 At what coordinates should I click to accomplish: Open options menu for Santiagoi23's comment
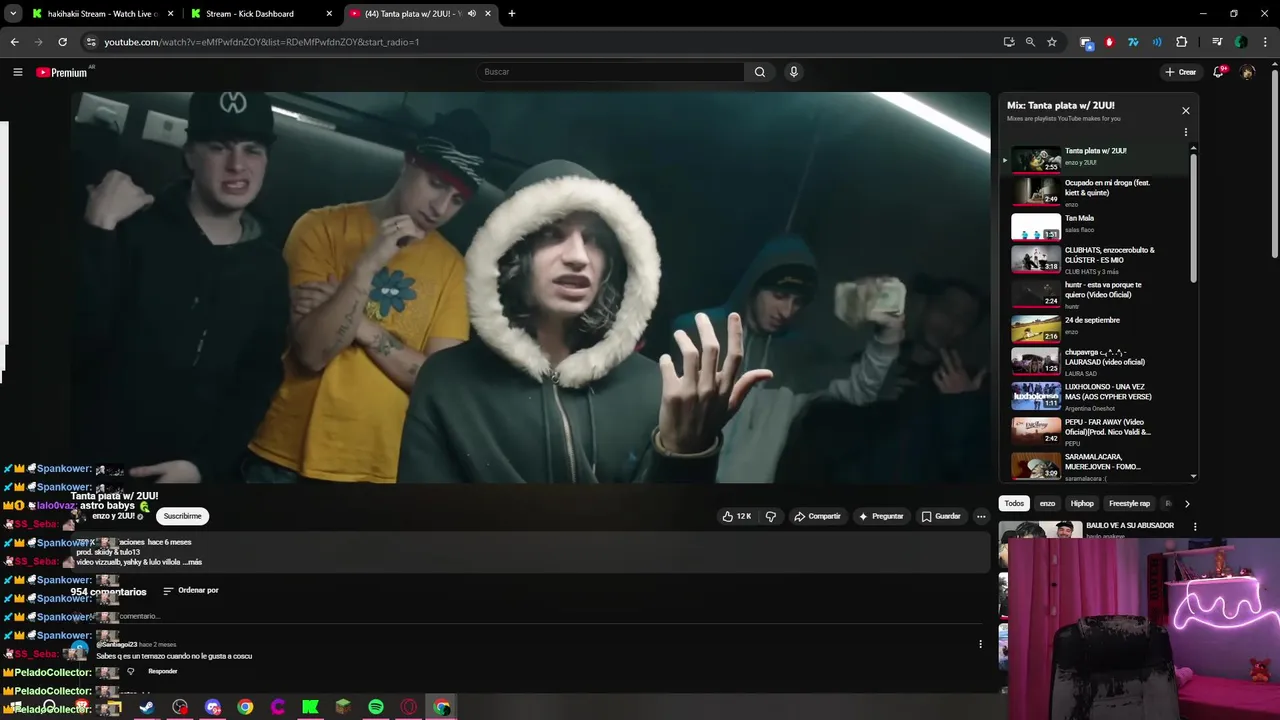[x=980, y=644]
